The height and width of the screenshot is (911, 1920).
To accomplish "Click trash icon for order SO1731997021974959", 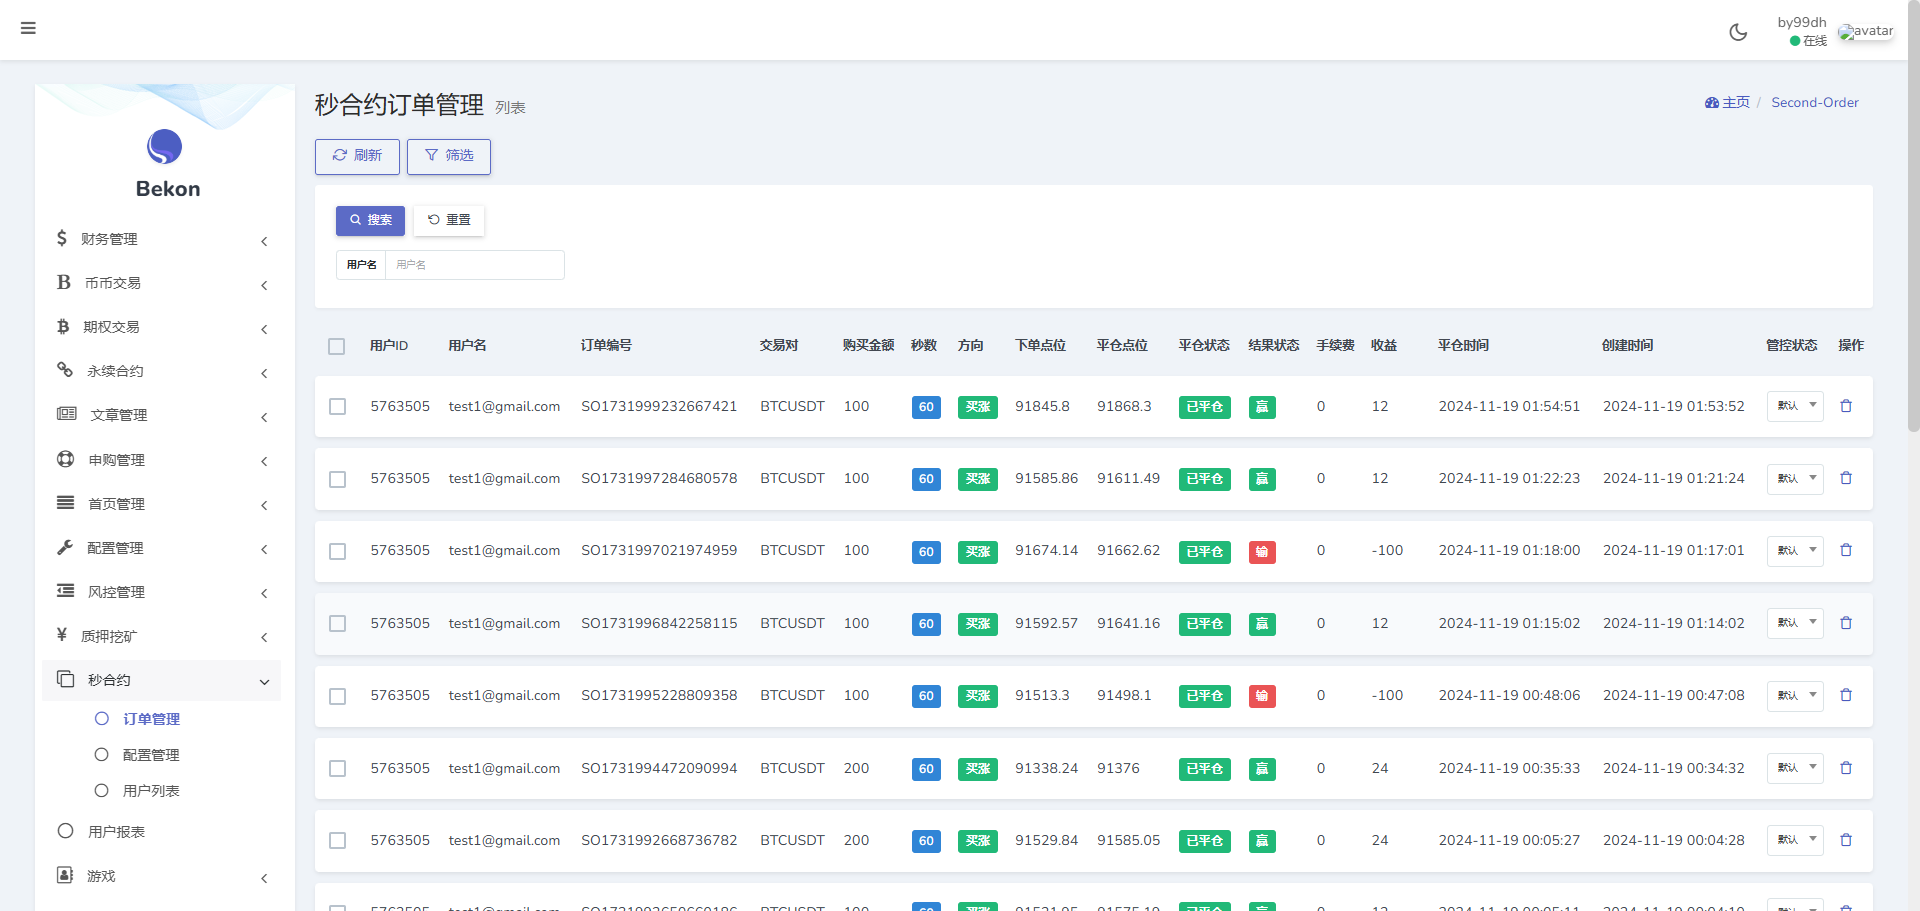I will tap(1846, 551).
